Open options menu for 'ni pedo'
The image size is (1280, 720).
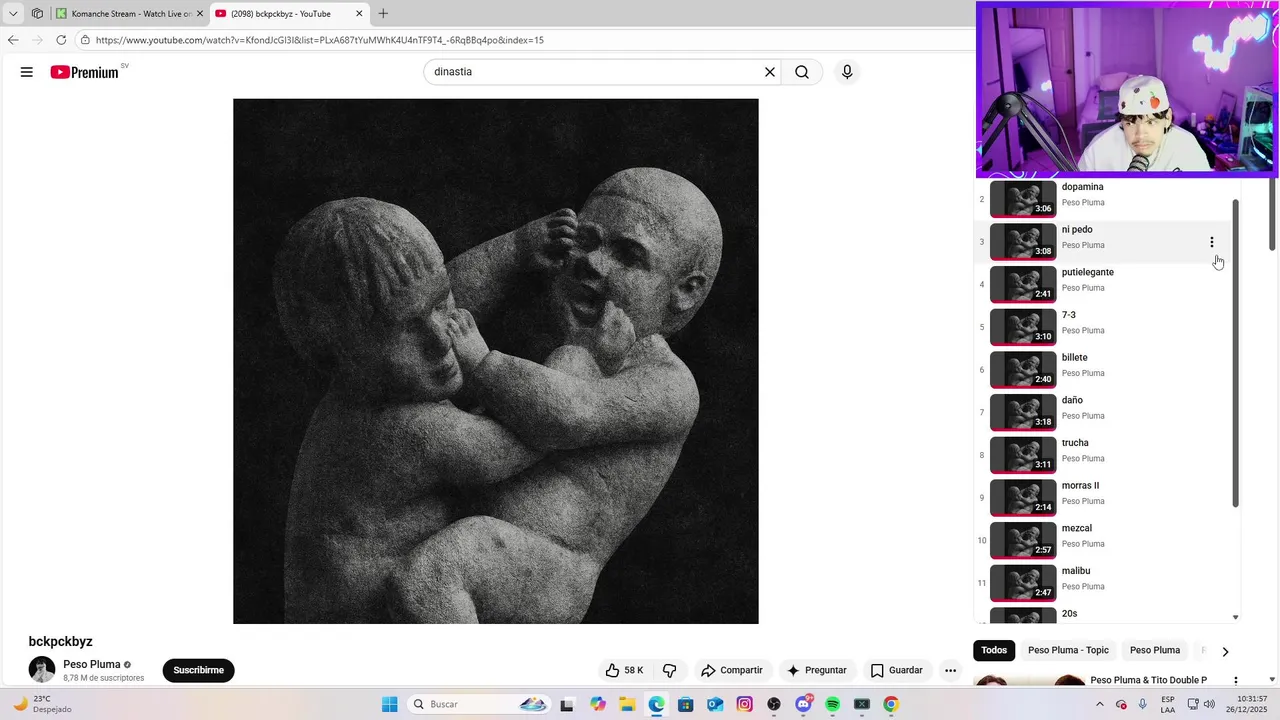pyautogui.click(x=1211, y=242)
